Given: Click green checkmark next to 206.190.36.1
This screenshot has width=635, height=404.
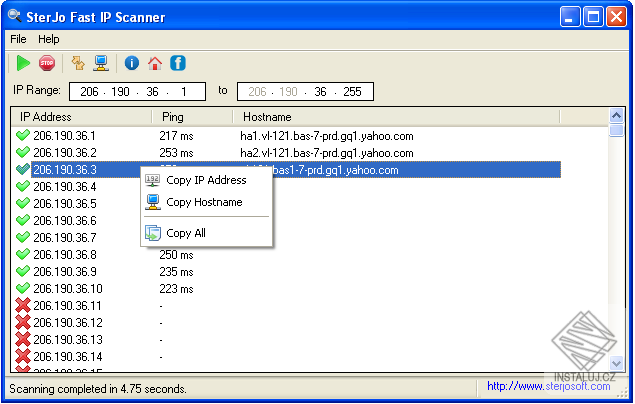Looking at the screenshot, I should tap(23, 135).
